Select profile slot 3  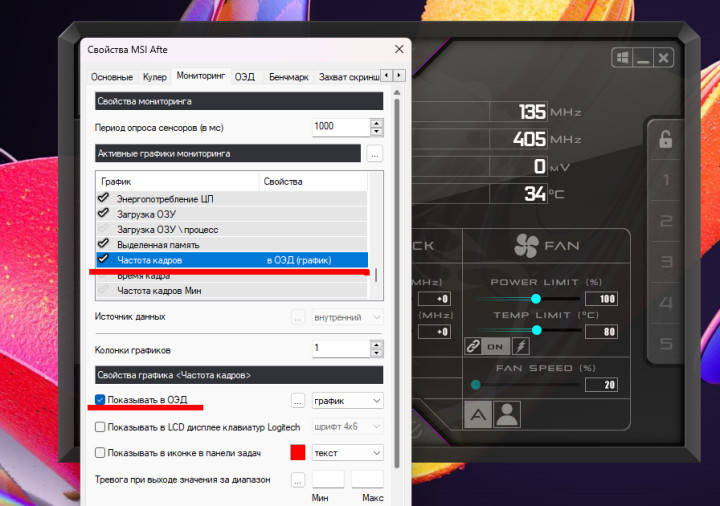pyautogui.click(x=666, y=263)
